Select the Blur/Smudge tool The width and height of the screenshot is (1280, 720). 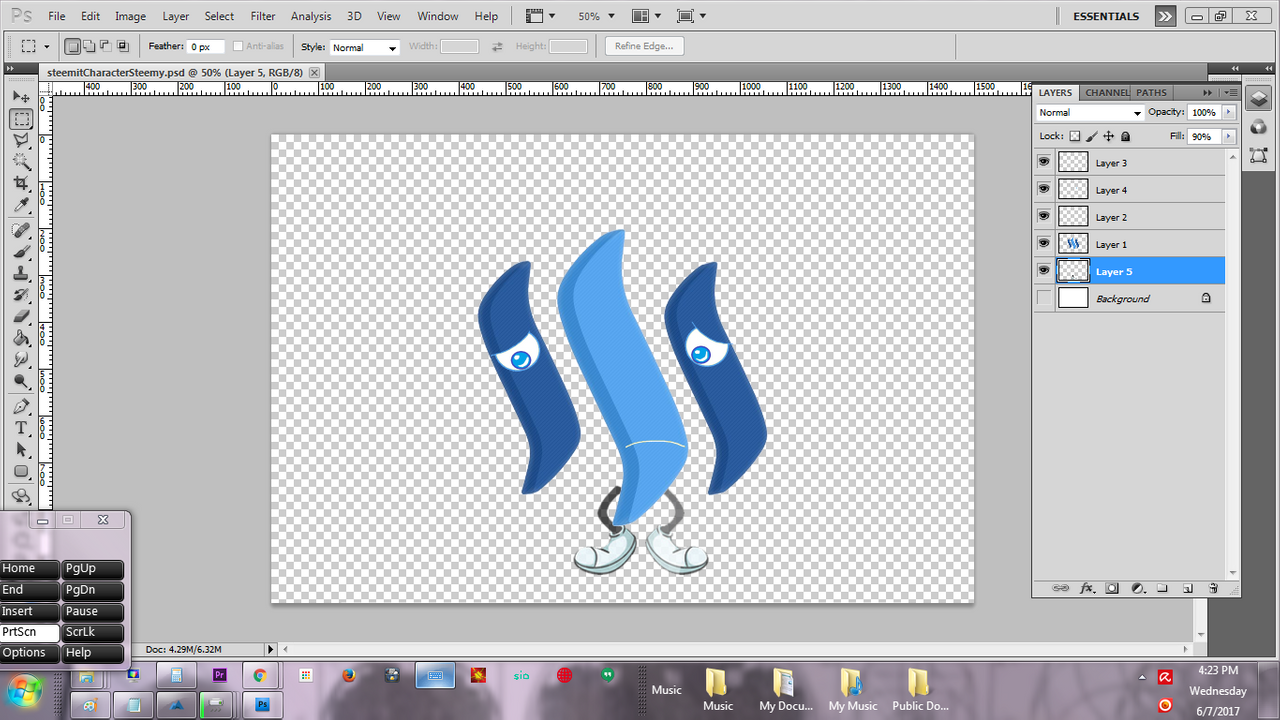(x=21, y=360)
